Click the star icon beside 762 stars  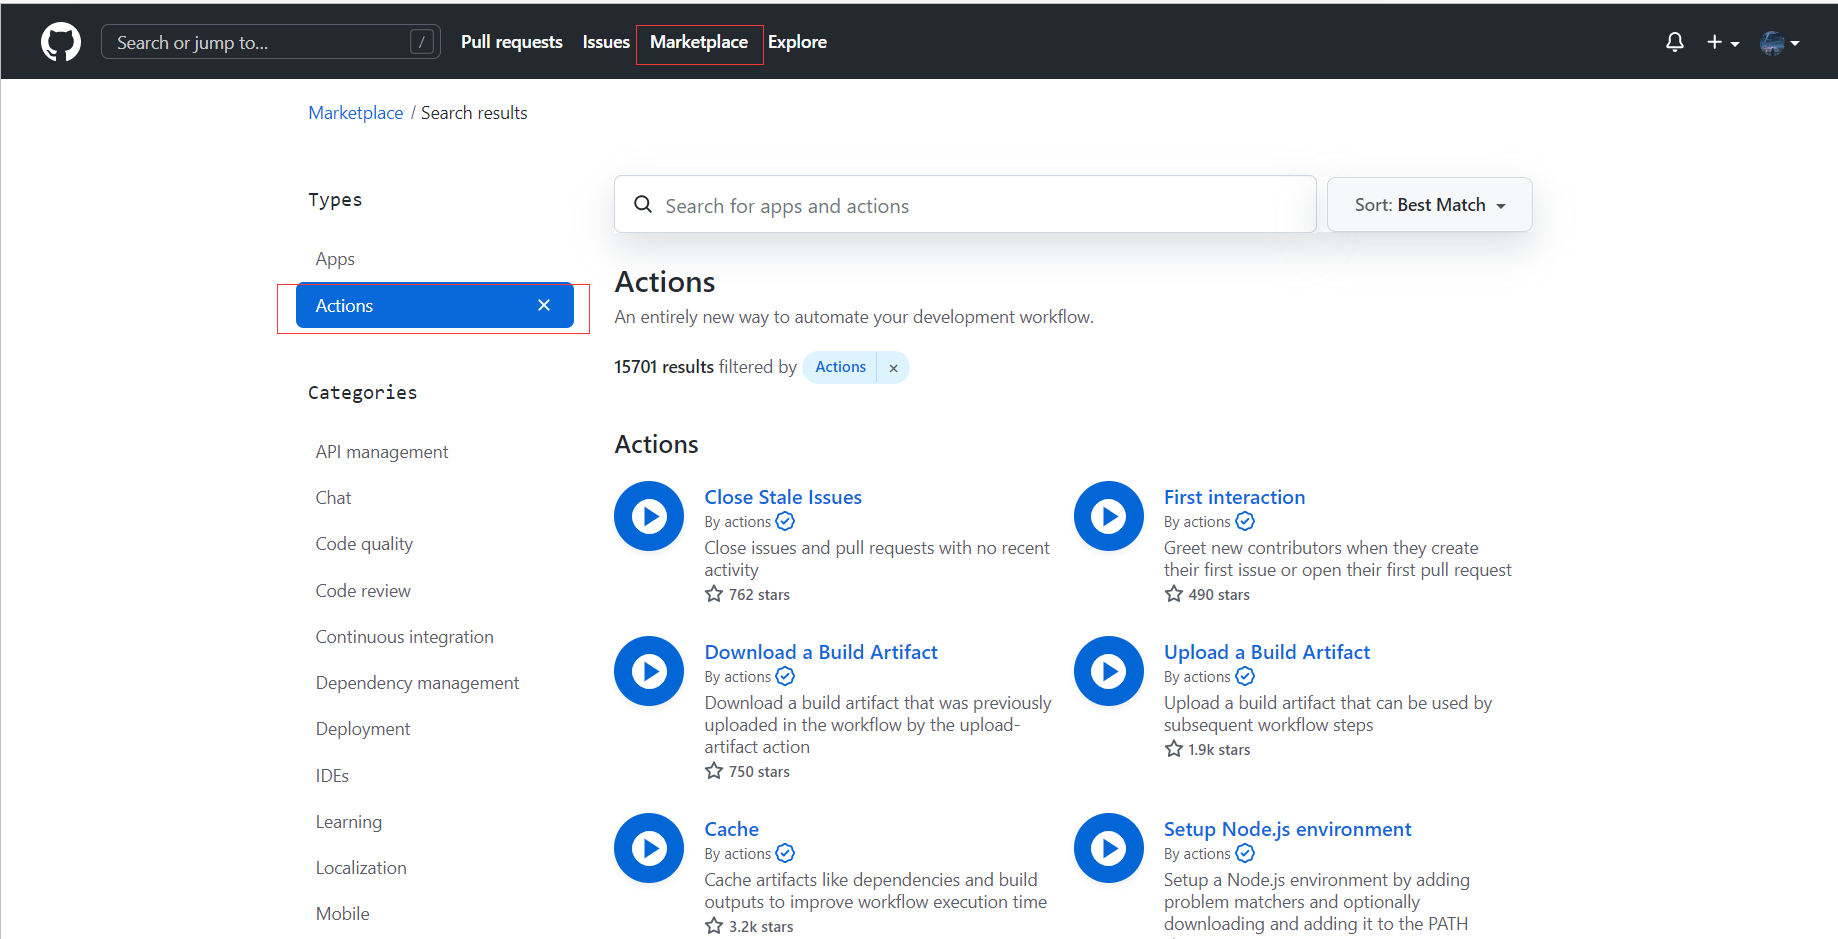pos(714,594)
